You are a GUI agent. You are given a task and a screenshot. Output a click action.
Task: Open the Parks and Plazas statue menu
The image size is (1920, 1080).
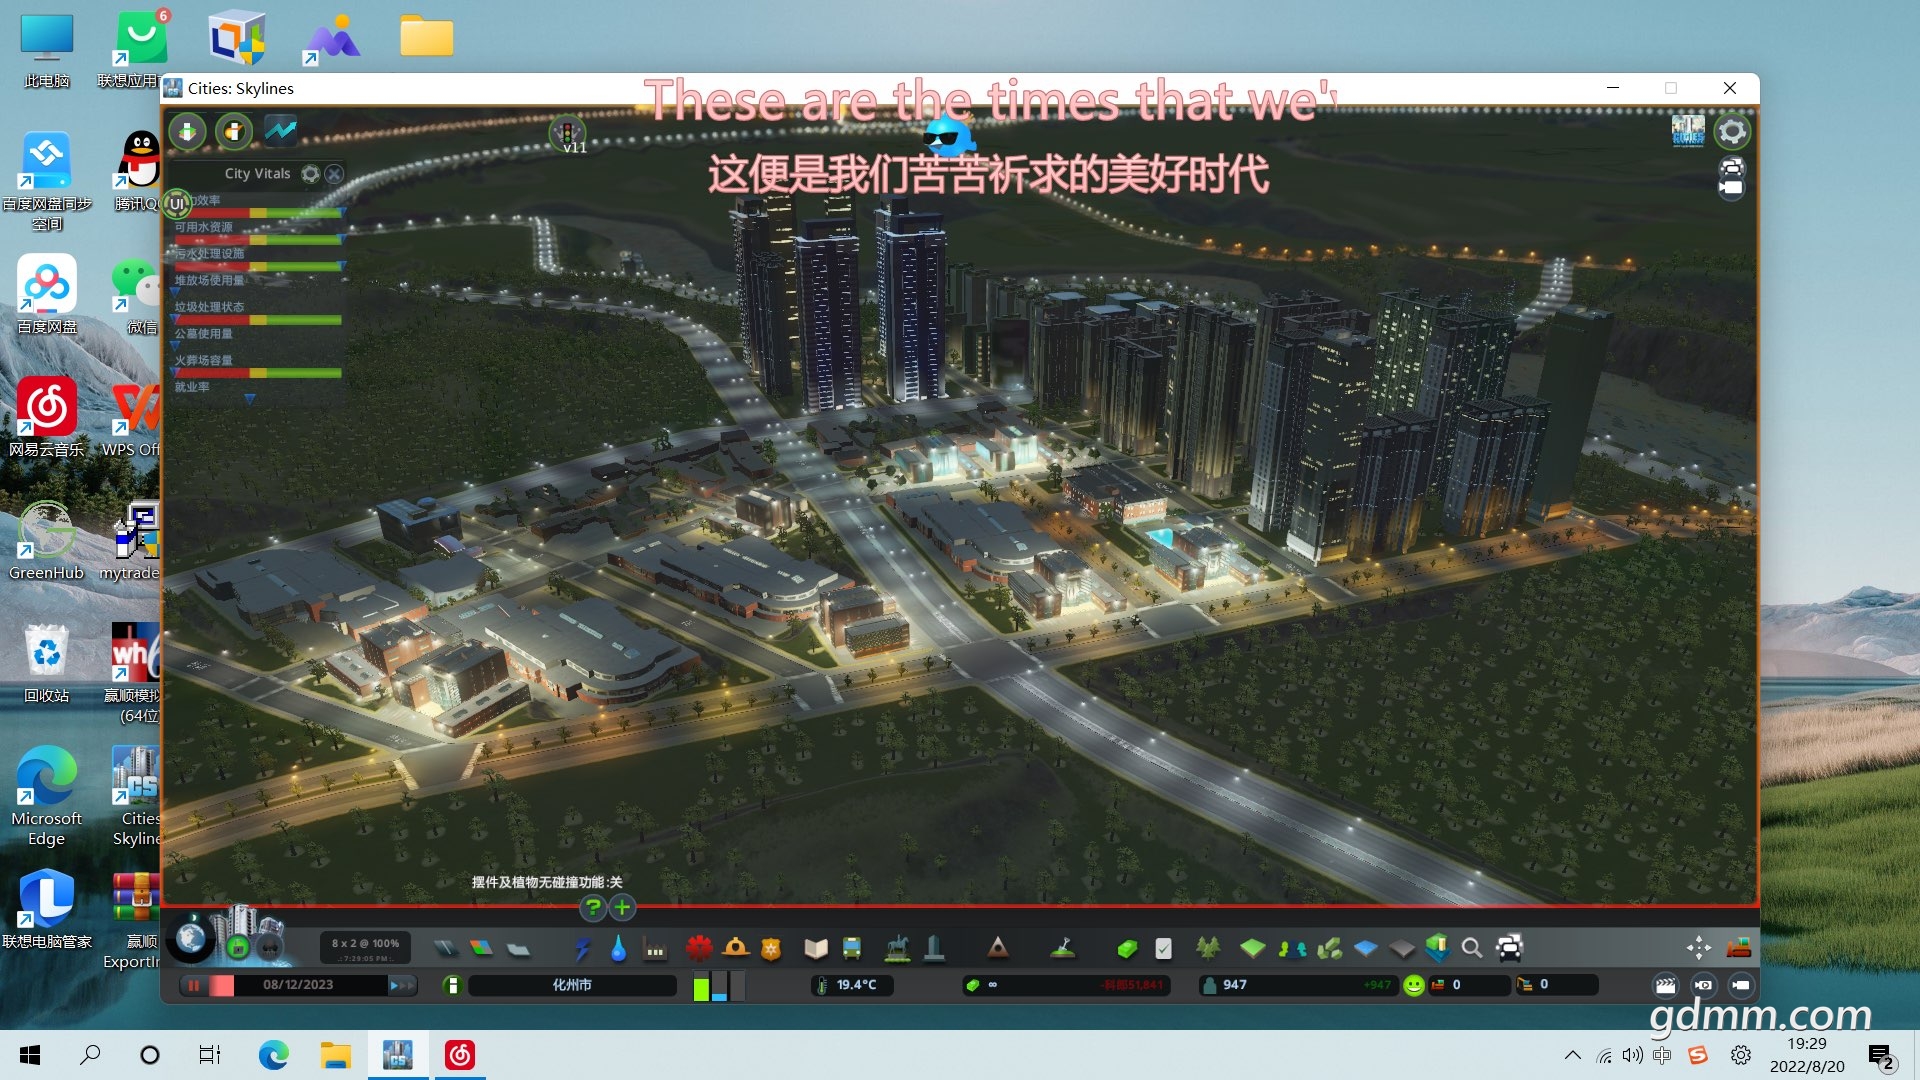[x=897, y=948]
